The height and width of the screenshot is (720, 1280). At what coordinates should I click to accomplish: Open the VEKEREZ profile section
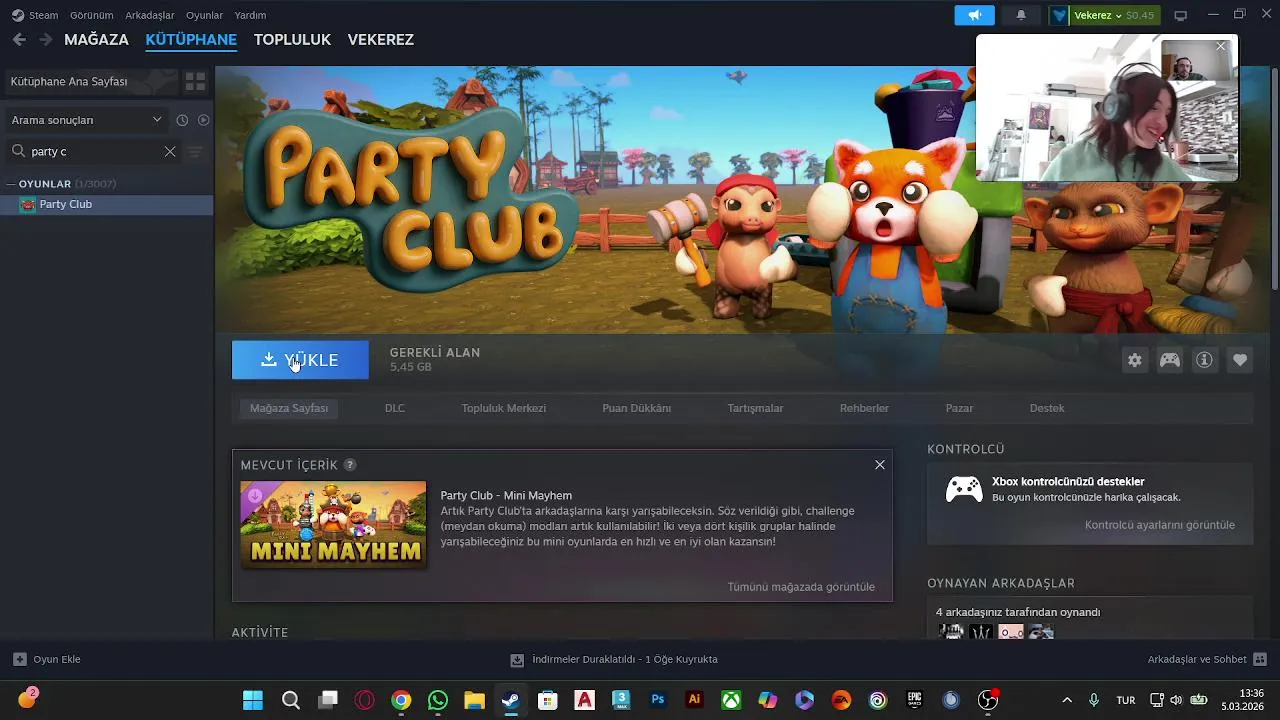(380, 40)
